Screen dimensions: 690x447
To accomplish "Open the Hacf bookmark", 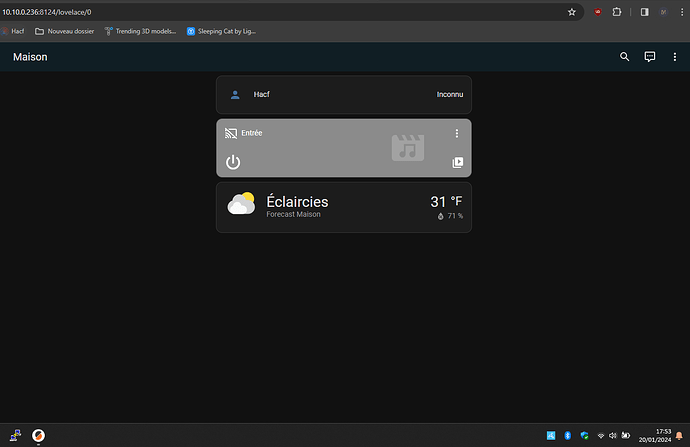I will click(x=12, y=31).
